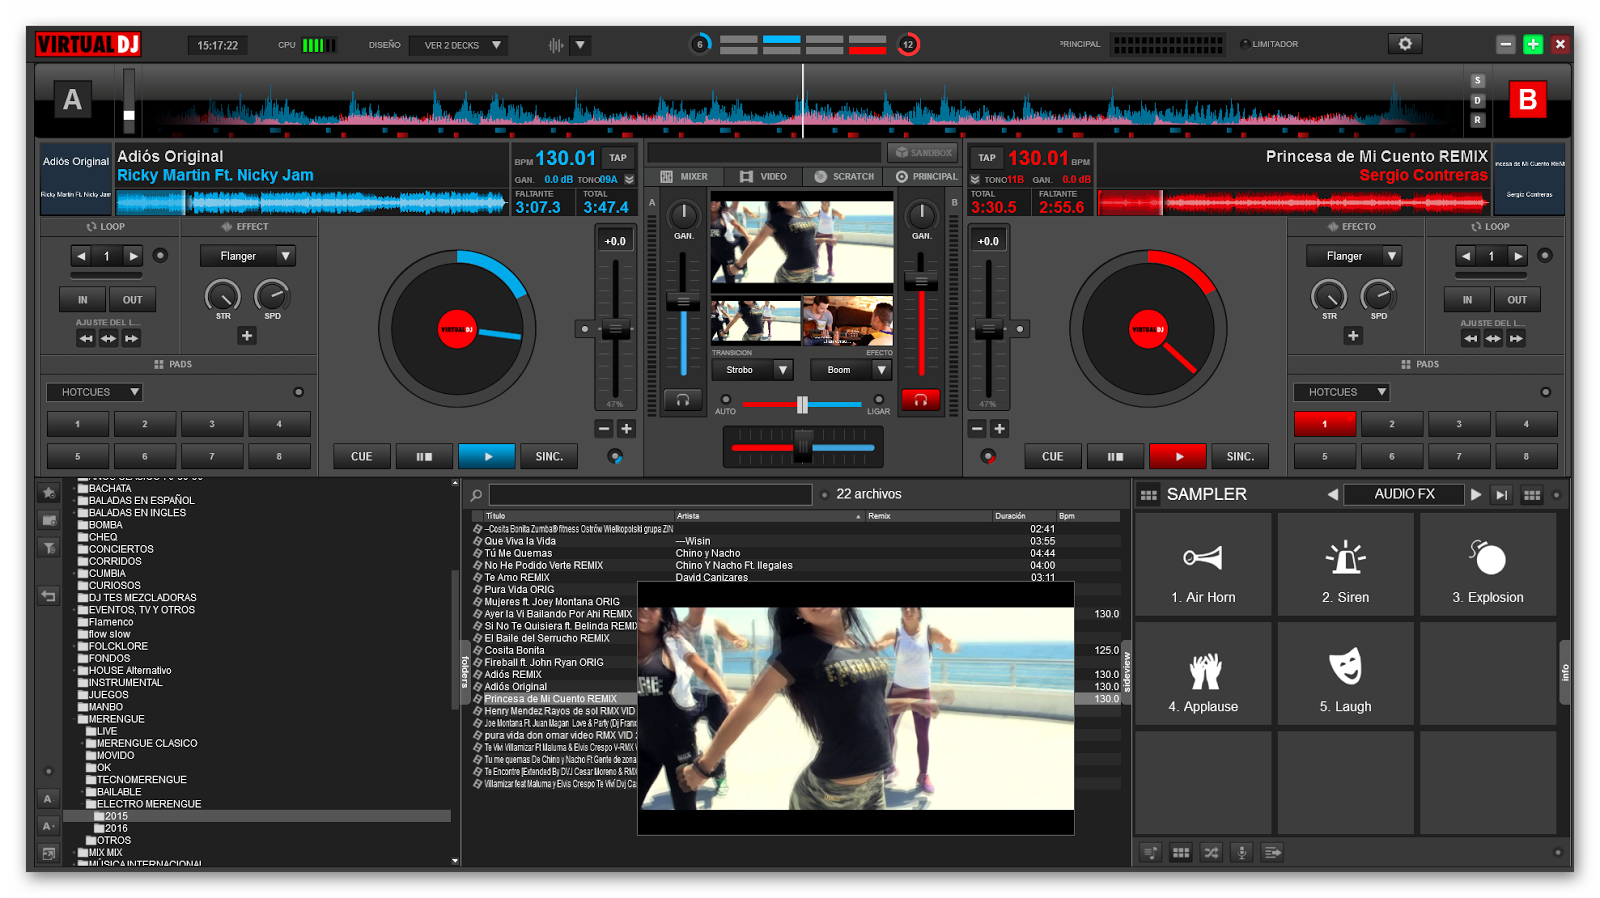Click deck A CUE button
This screenshot has width=1600, height=898.
tap(361, 457)
